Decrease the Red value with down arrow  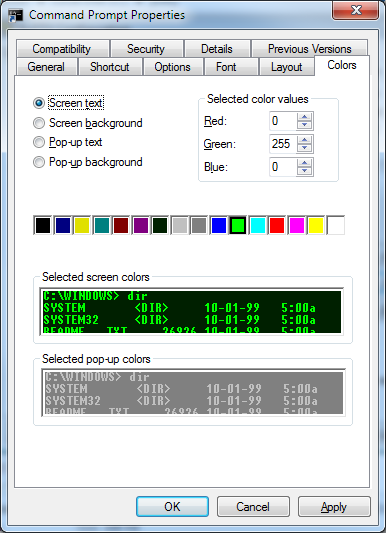(304, 125)
